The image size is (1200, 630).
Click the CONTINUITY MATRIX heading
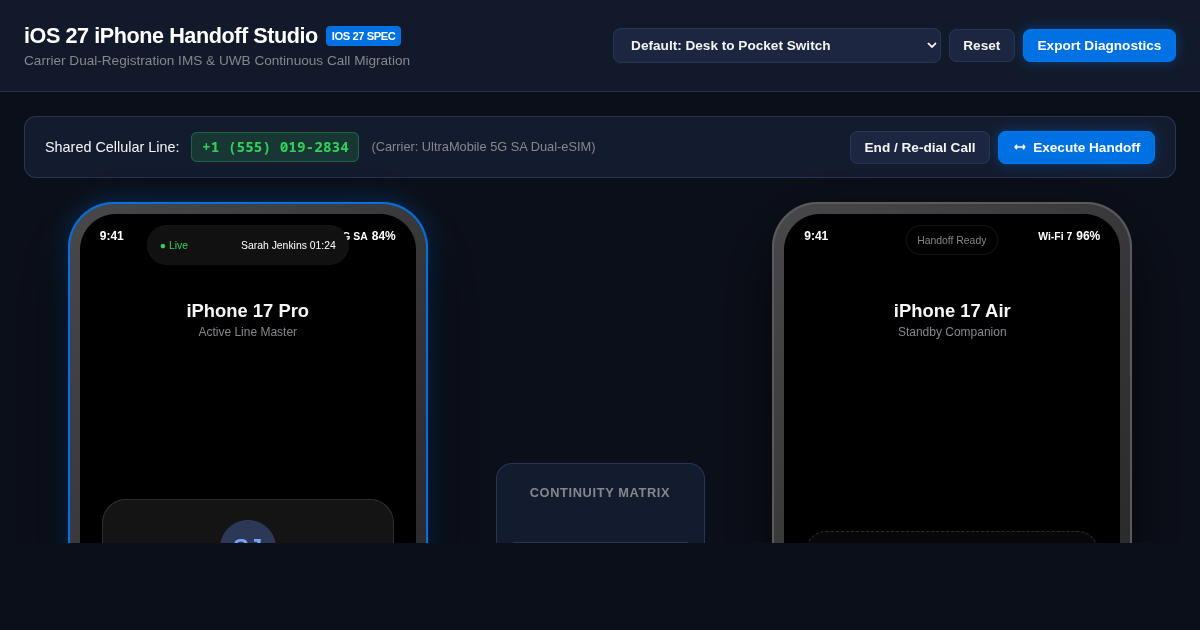(600, 493)
